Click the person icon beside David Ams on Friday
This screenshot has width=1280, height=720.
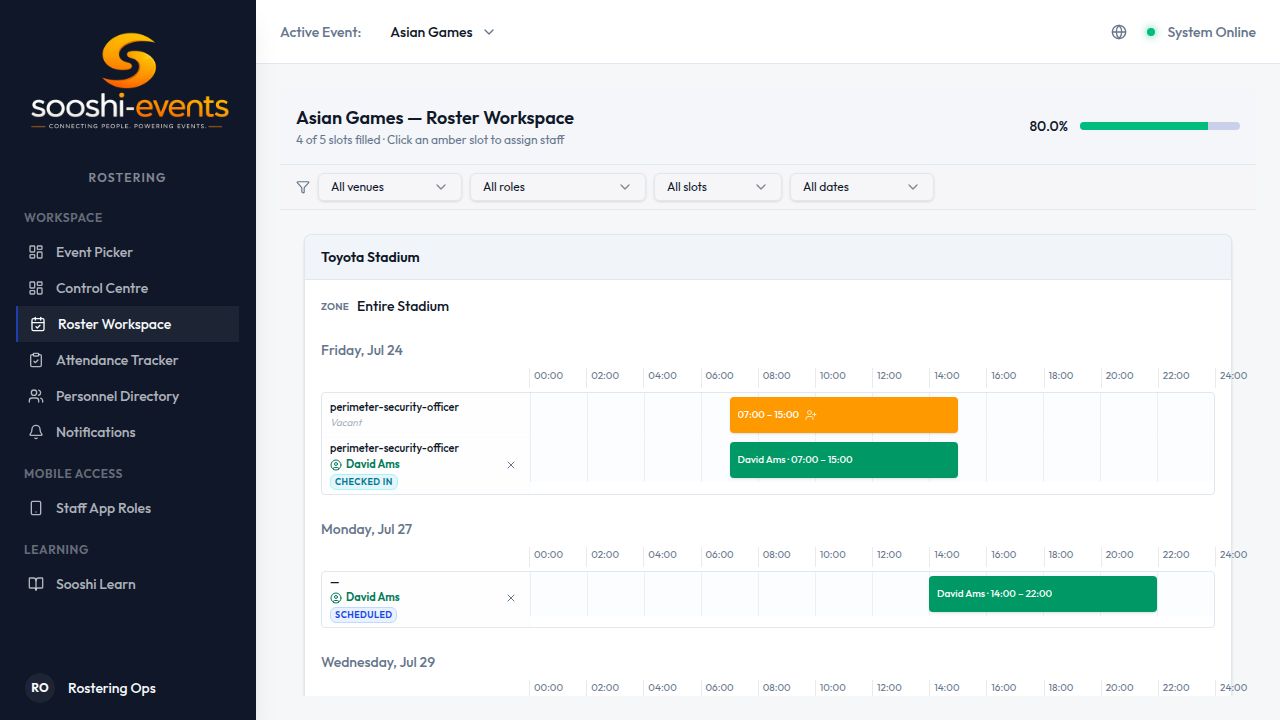[336, 465]
